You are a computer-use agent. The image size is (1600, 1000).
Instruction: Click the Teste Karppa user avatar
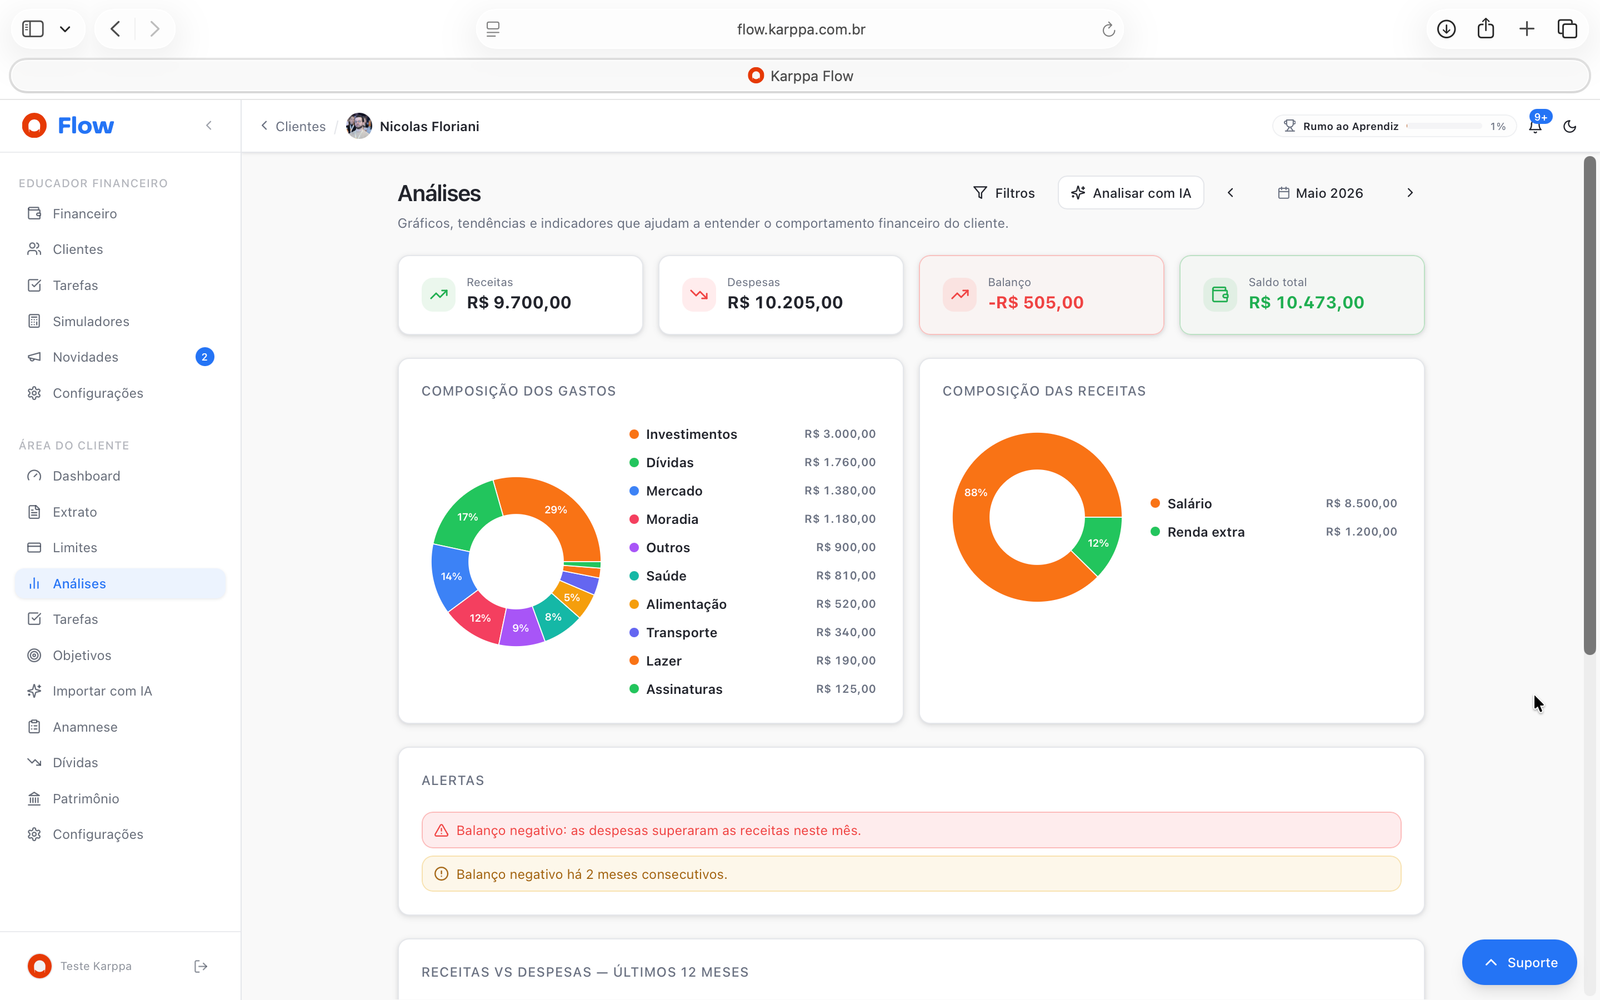pos(39,966)
